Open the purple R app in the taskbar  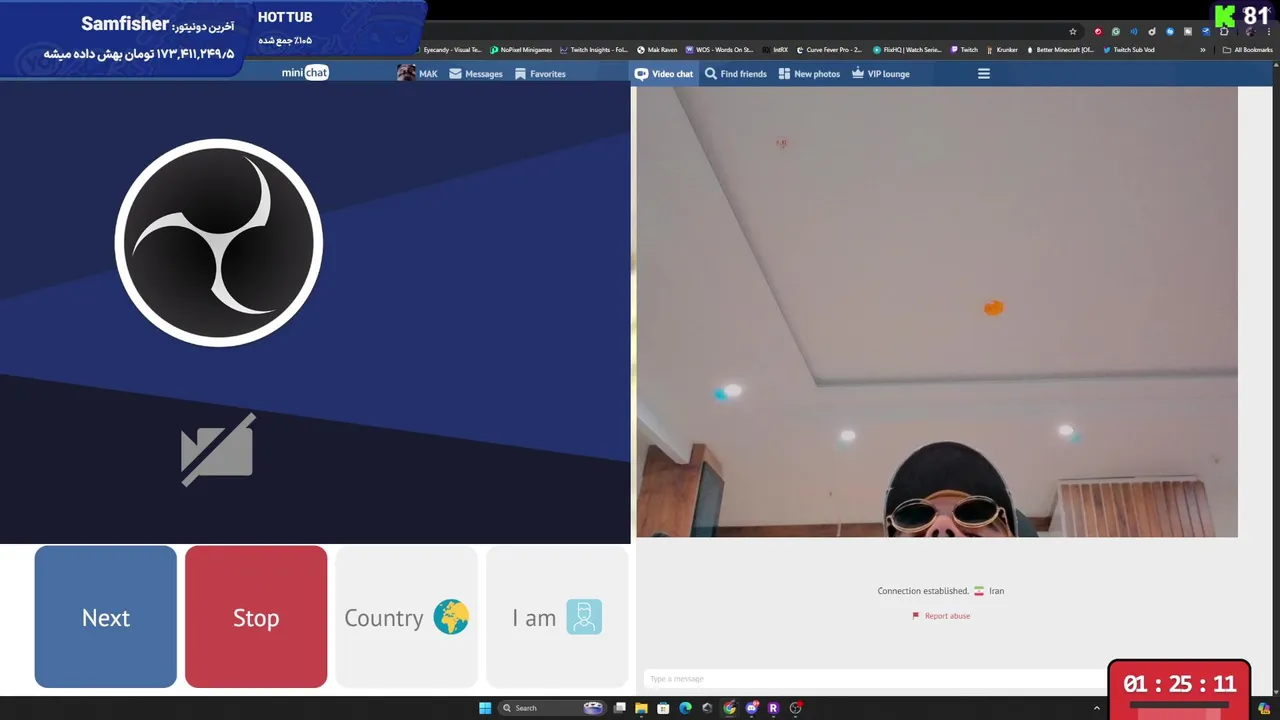tap(773, 708)
